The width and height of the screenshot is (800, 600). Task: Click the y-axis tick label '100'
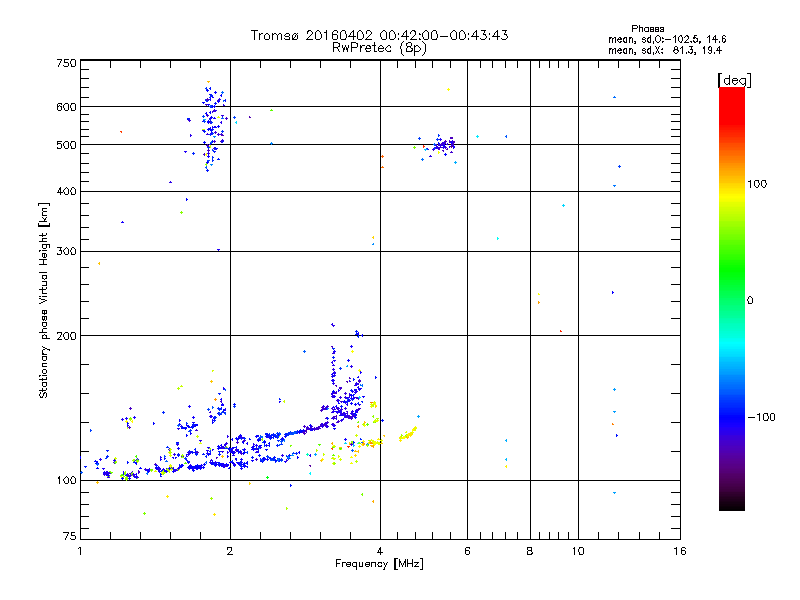pos(66,480)
